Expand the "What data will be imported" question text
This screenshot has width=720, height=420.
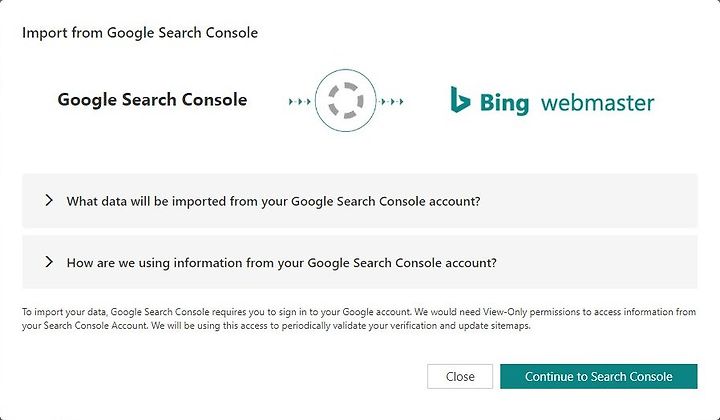[273, 202]
